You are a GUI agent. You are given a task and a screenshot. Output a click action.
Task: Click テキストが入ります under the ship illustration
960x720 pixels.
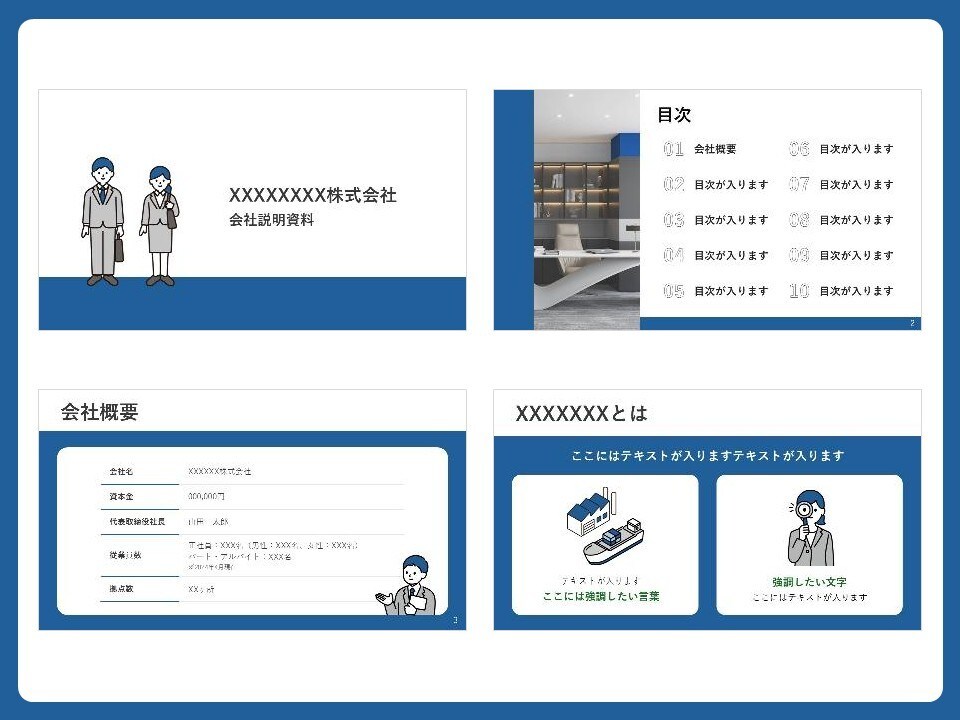pyautogui.click(x=601, y=580)
